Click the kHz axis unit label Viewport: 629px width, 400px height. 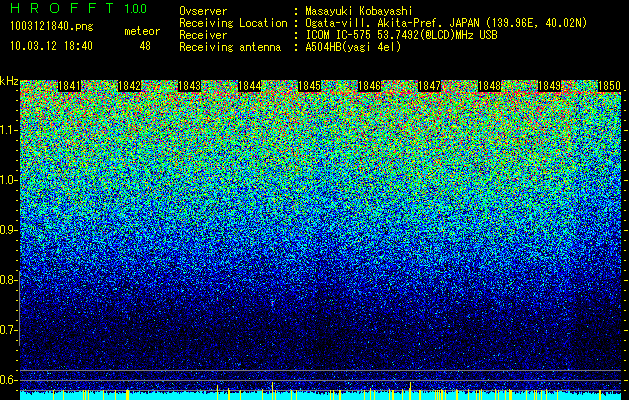tap(9, 81)
